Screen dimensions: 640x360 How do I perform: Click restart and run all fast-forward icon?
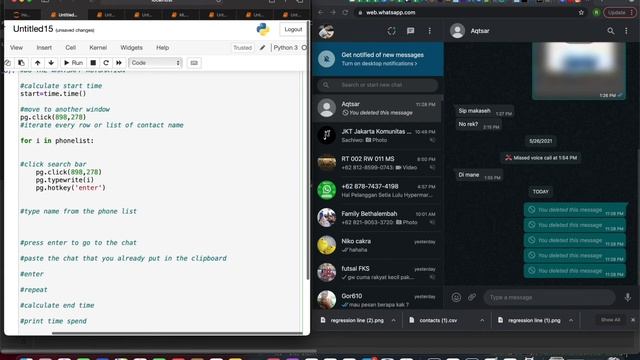pyautogui.click(x=119, y=63)
